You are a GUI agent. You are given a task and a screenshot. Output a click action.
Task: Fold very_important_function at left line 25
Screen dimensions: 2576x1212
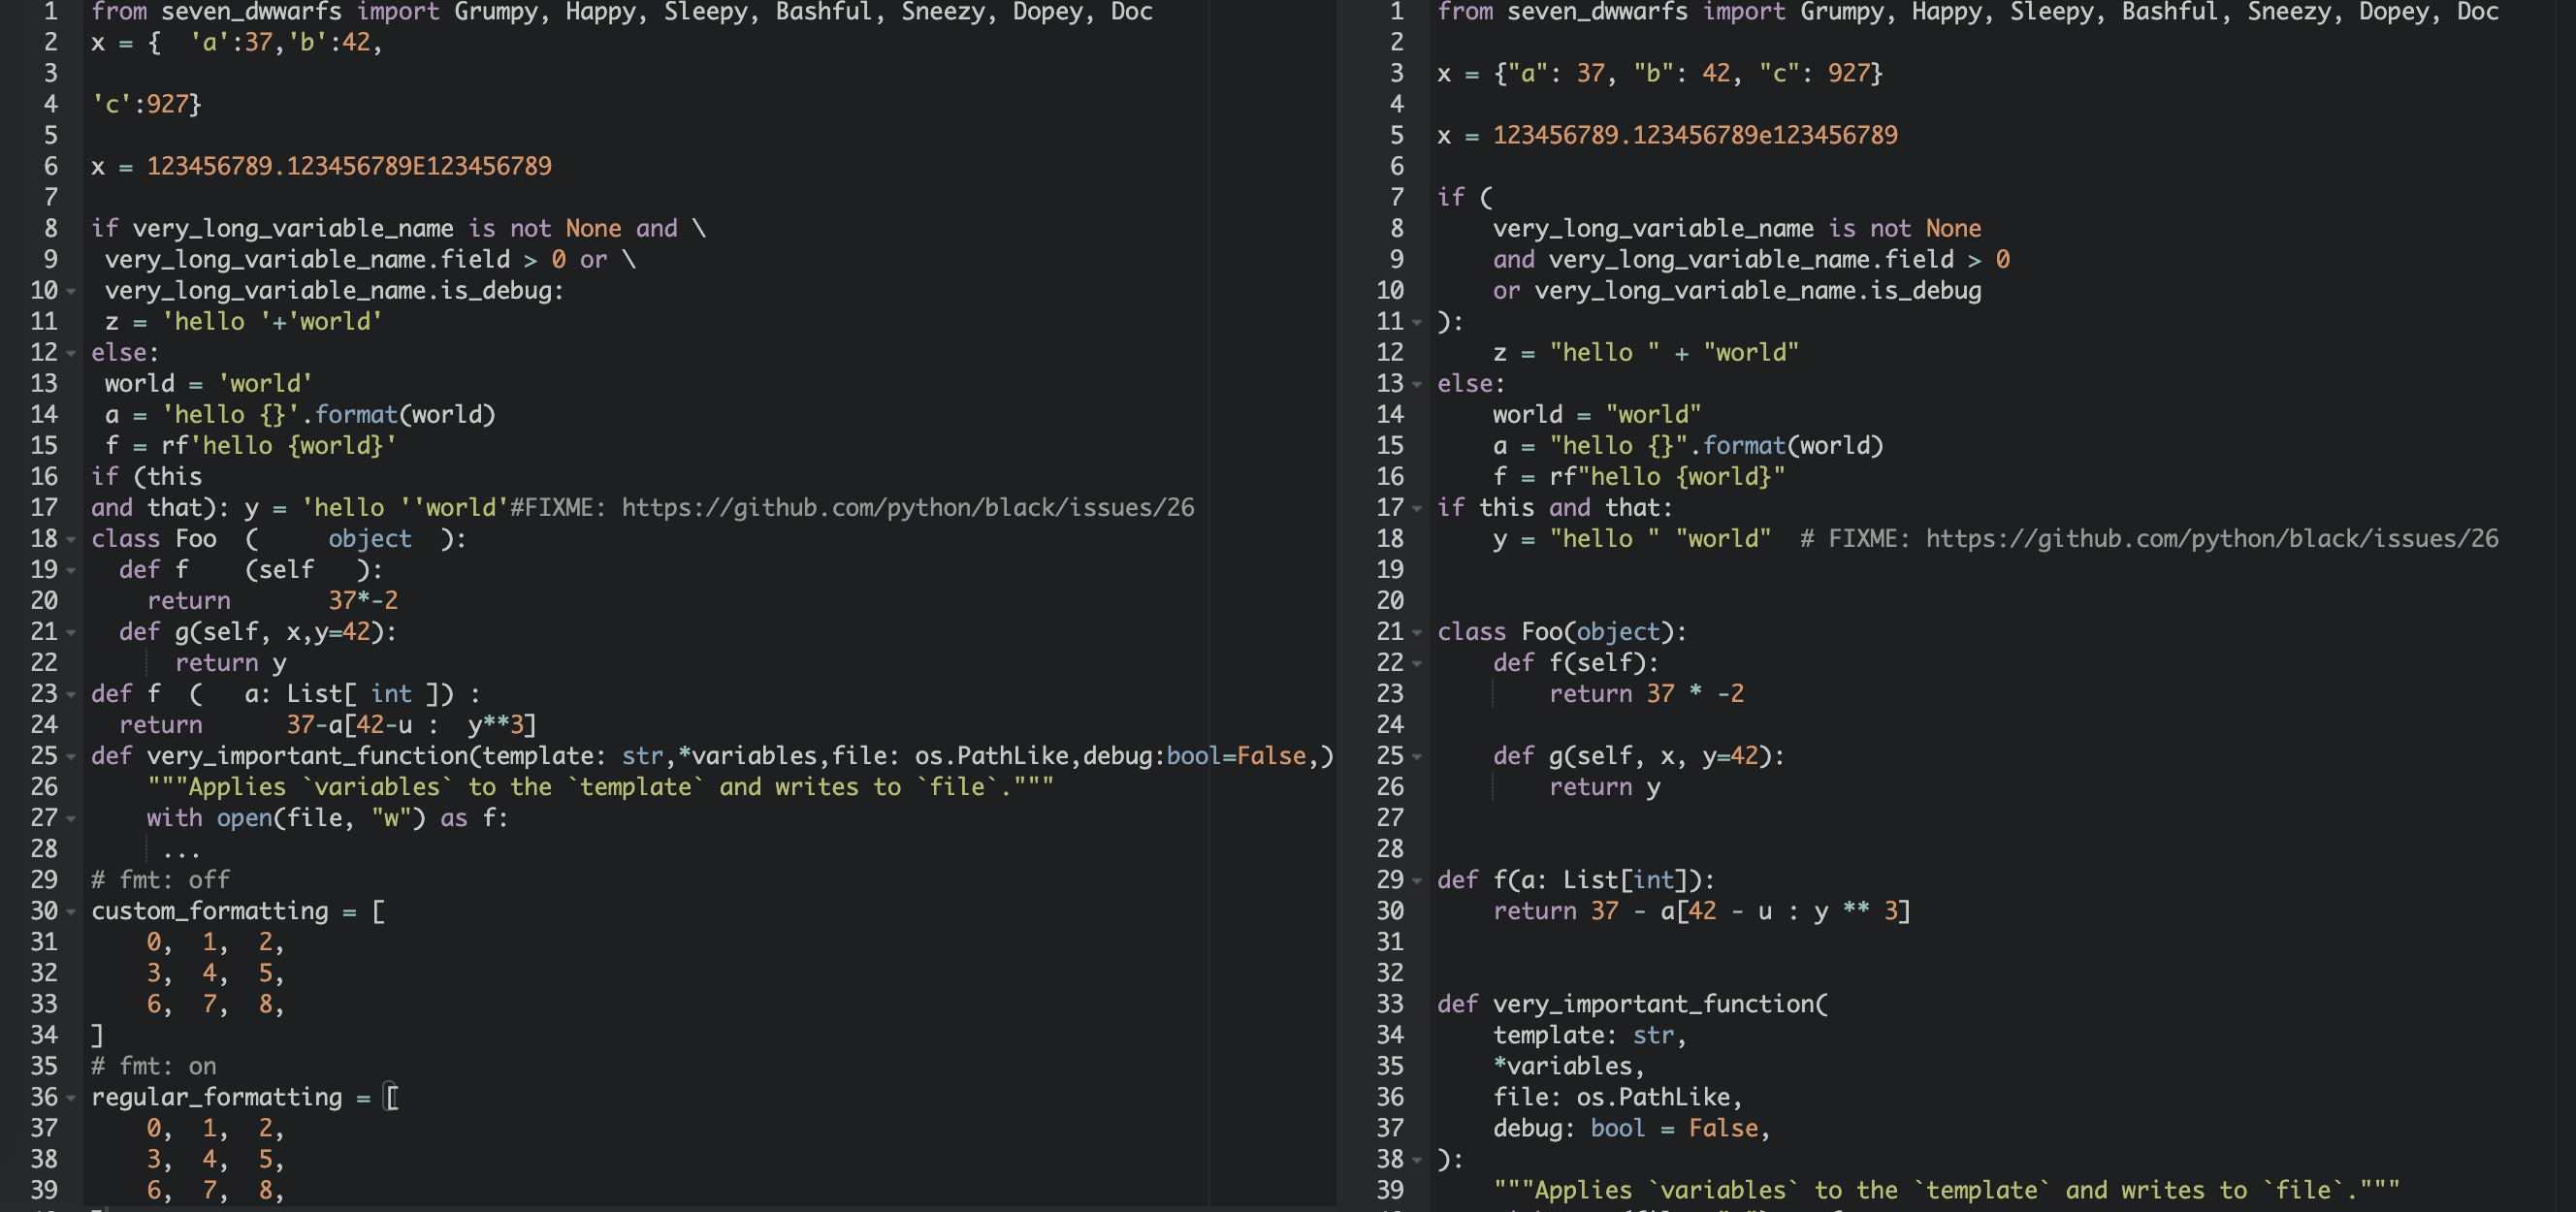[x=71, y=756]
